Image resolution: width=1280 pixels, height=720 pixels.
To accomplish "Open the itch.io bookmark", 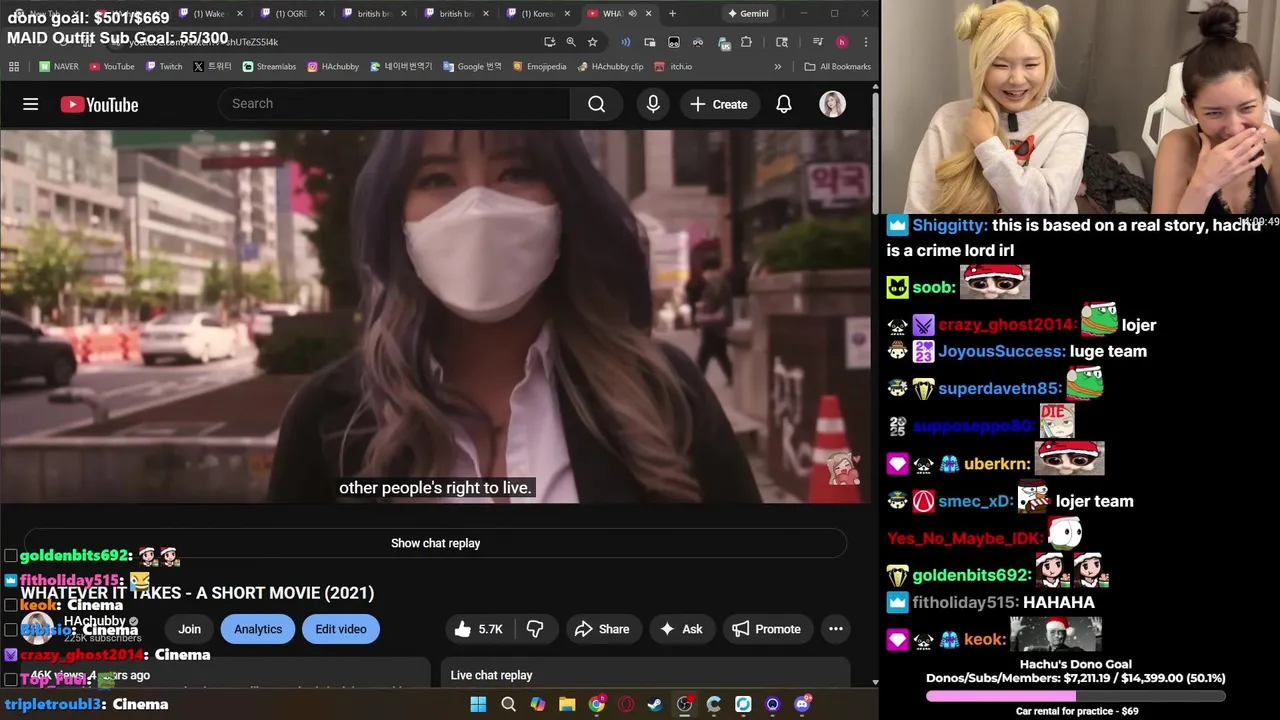I will [674, 67].
